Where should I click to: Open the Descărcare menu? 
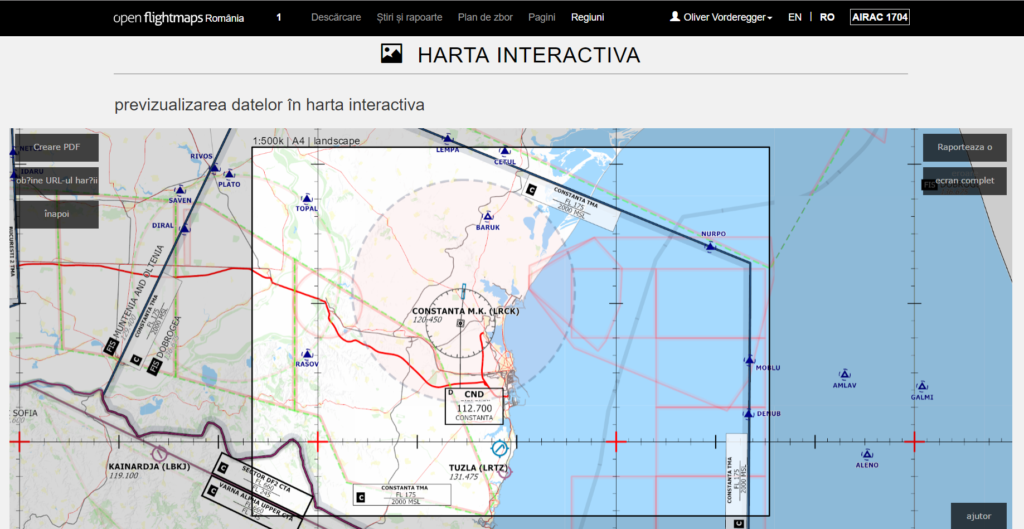[x=336, y=17]
